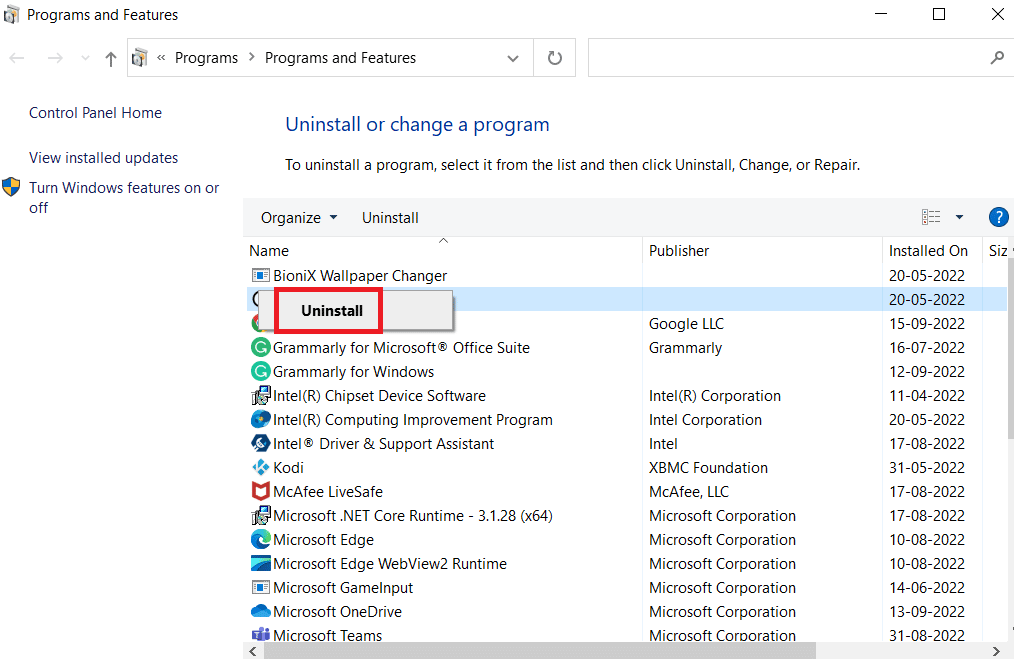Click the XBMC Foundation publisher cell

click(x=708, y=468)
